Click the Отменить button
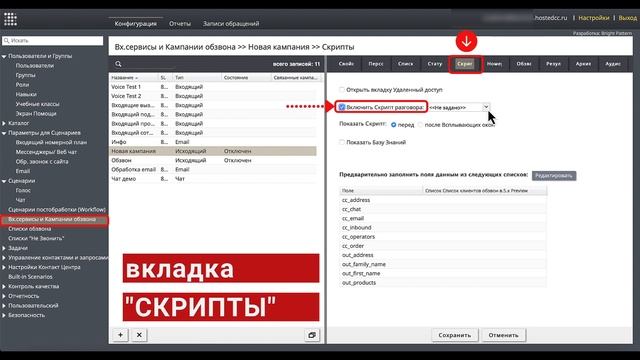Screen dimensions: 640x360 tap(503, 335)
